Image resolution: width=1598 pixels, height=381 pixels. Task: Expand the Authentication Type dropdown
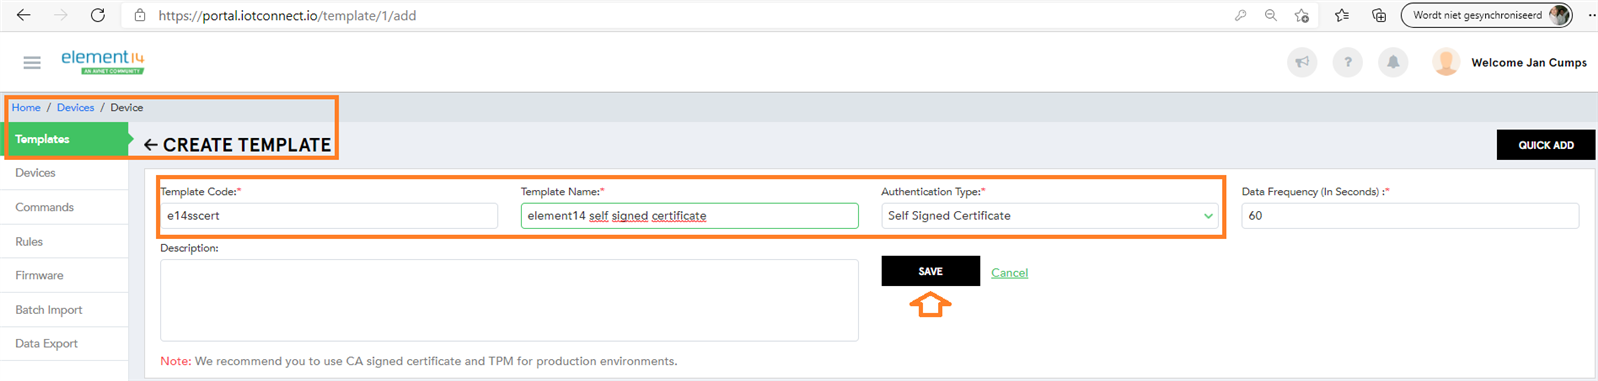pos(1050,216)
